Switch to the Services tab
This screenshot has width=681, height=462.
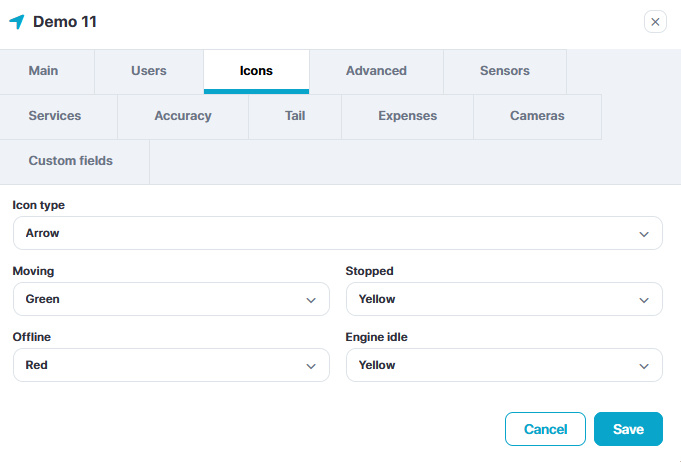click(x=55, y=116)
